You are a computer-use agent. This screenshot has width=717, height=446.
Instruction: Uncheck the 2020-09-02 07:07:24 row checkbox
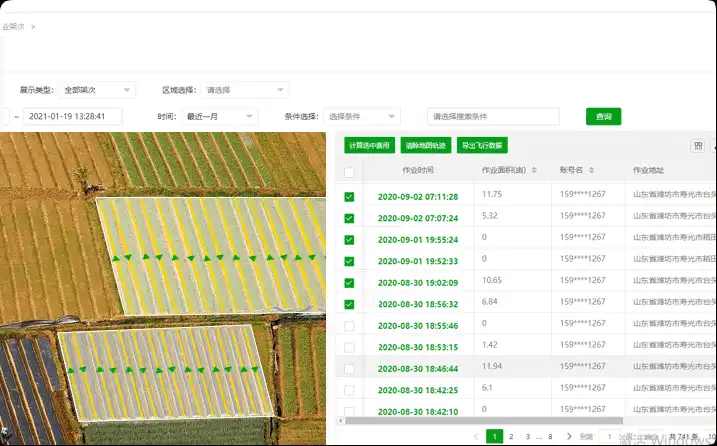[349, 218]
